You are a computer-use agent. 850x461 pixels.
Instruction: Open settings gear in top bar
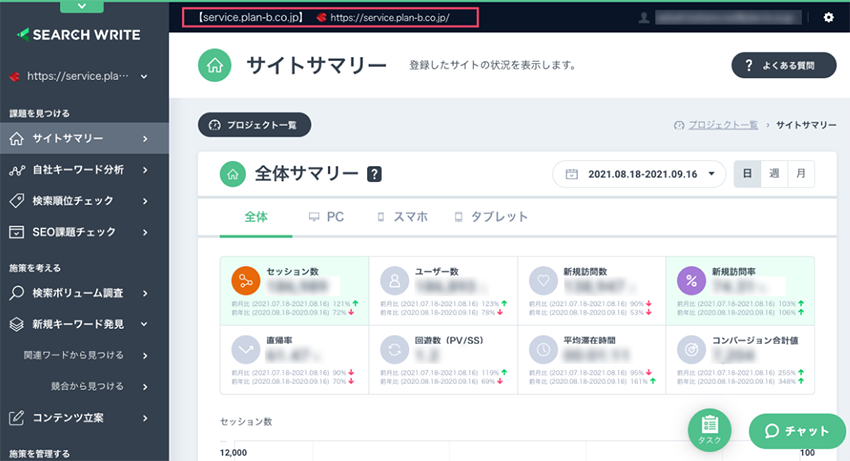pyautogui.click(x=828, y=17)
